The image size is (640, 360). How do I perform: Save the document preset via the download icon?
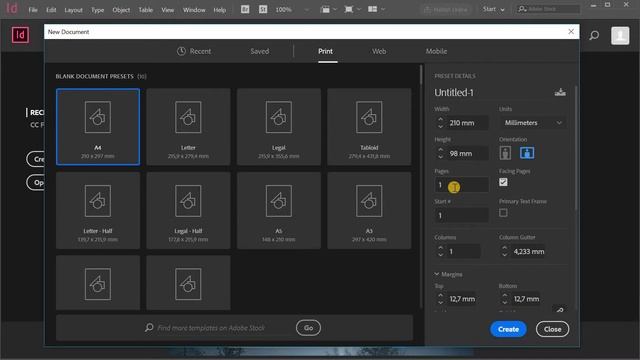click(x=560, y=92)
